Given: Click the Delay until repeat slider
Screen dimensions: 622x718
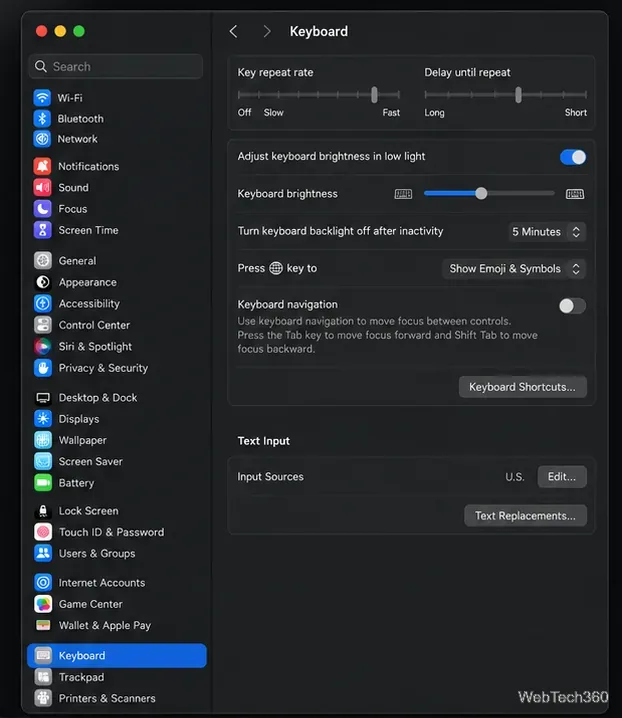Looking at the screenshot, I should point(506,95).
